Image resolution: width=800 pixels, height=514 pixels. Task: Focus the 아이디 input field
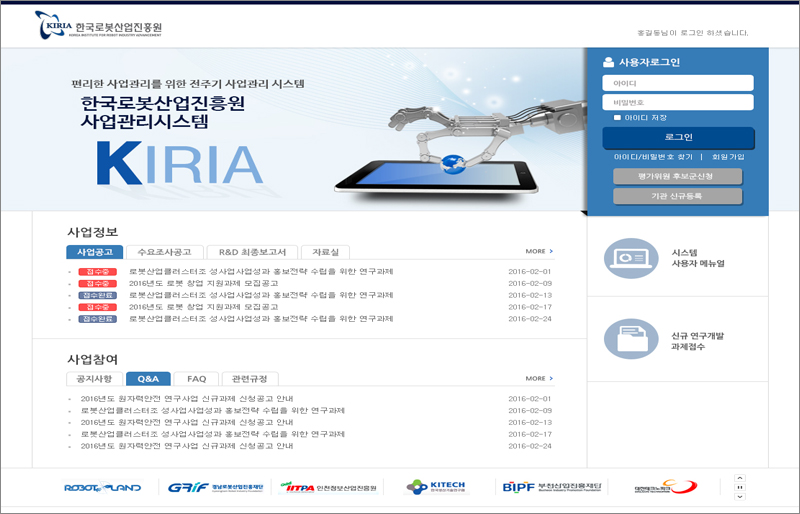click(678, 83)
